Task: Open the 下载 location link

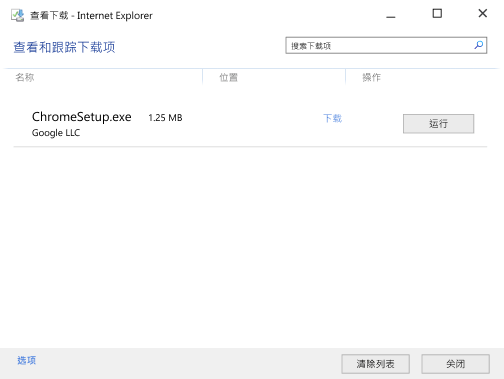Action: 332,118
